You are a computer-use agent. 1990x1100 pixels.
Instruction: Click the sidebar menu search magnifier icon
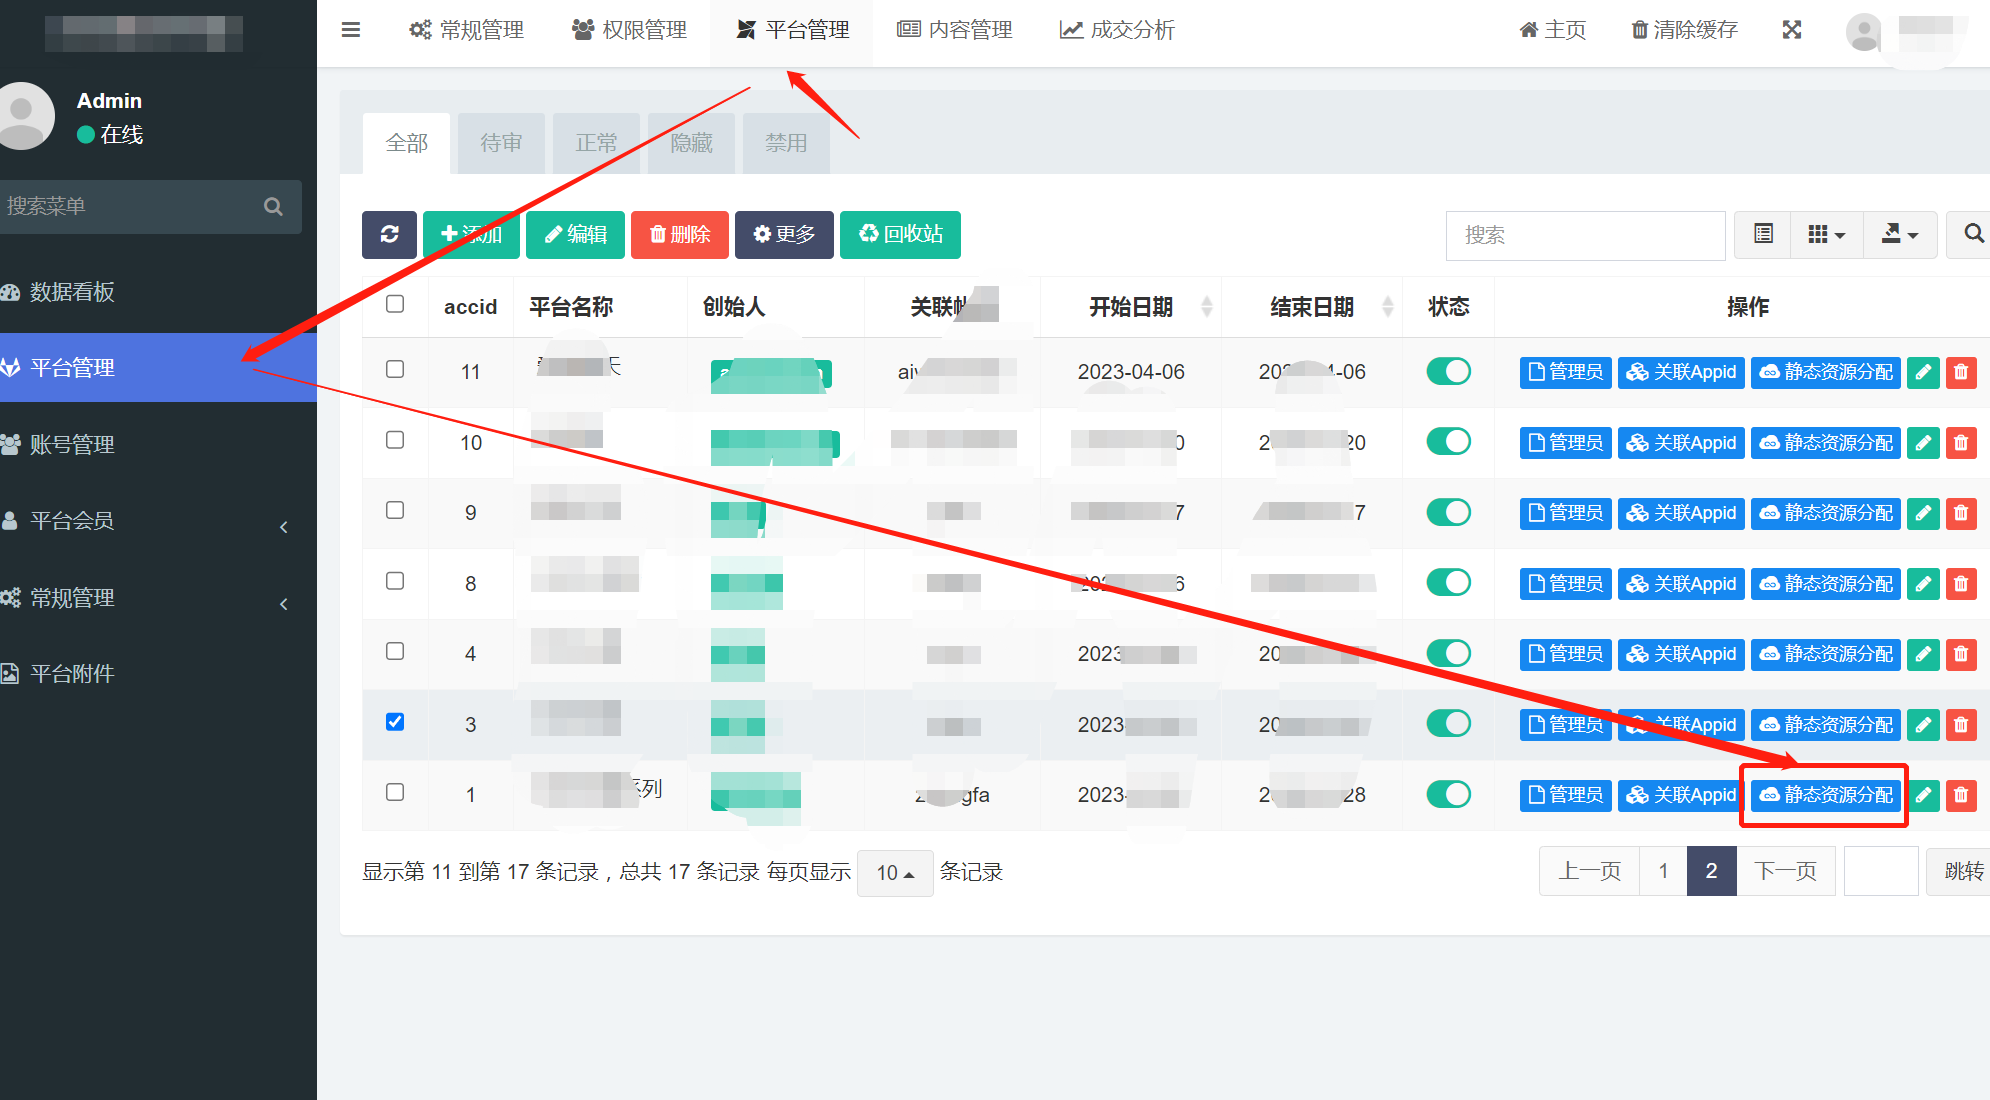click(273, 207)
